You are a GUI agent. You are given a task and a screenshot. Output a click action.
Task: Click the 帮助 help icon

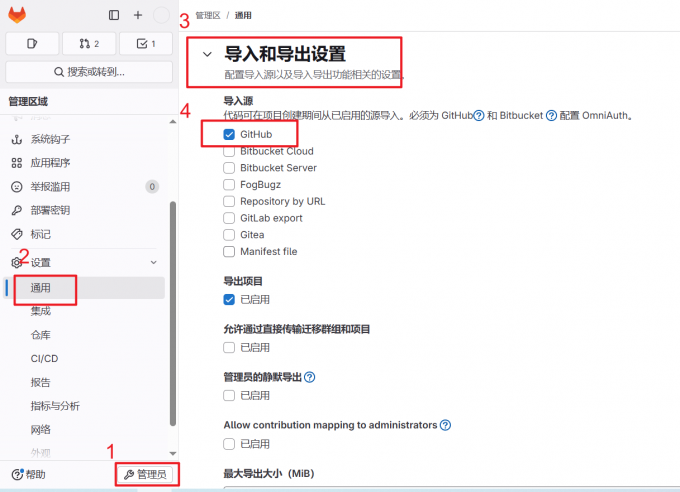tap(17, 474)
